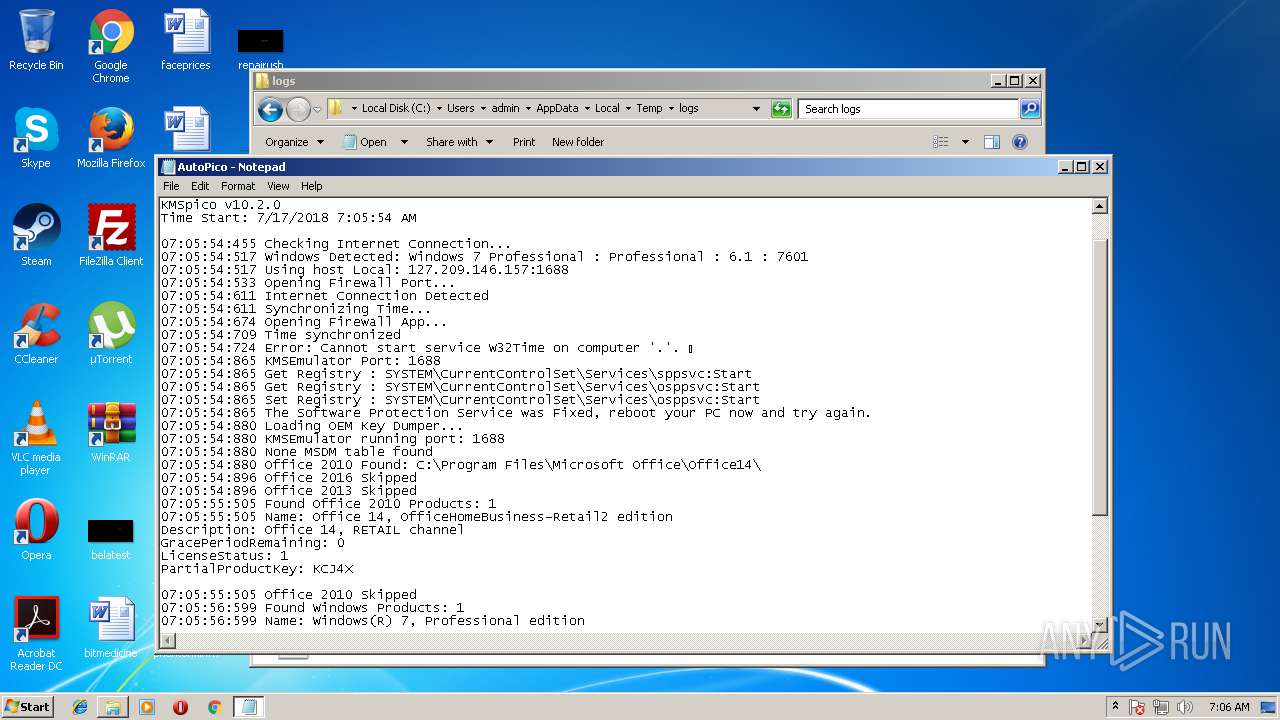The height and width of the screenshot is (720, 1280).
Task: Expand the address bar history dropdown
Action: [756, 109]
